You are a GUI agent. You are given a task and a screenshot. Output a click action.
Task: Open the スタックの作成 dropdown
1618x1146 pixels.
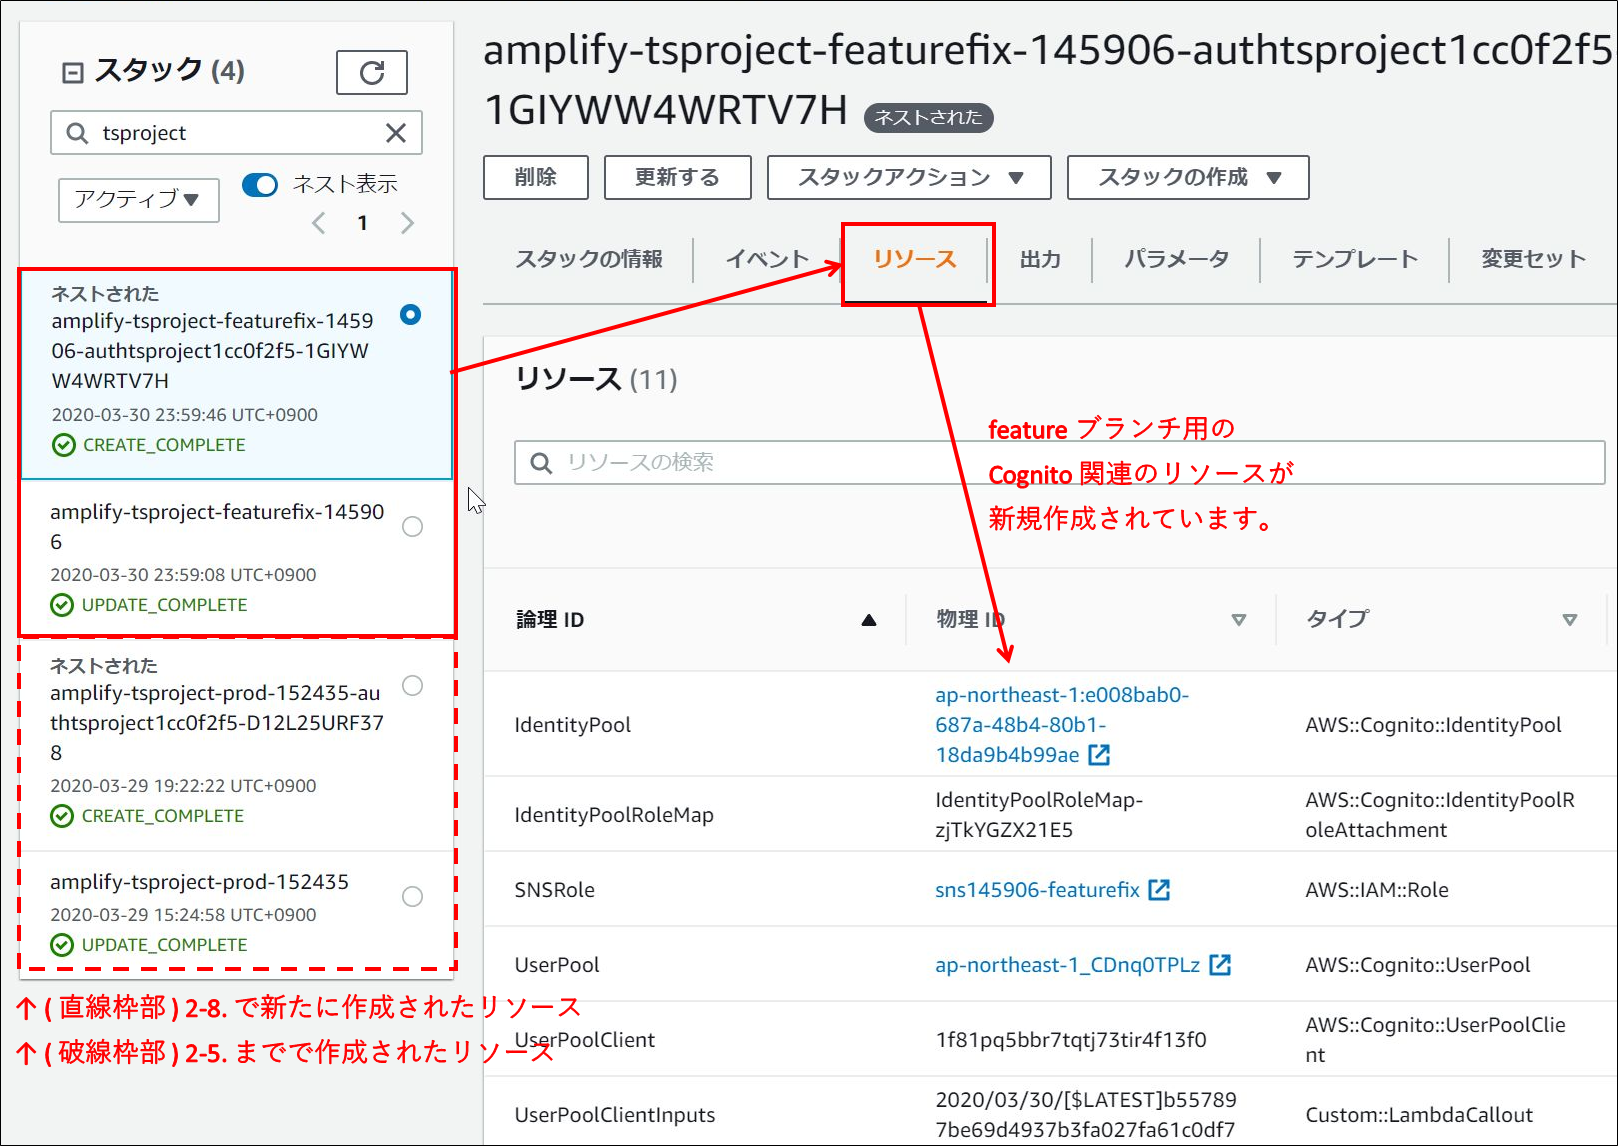pos(1188,178)
